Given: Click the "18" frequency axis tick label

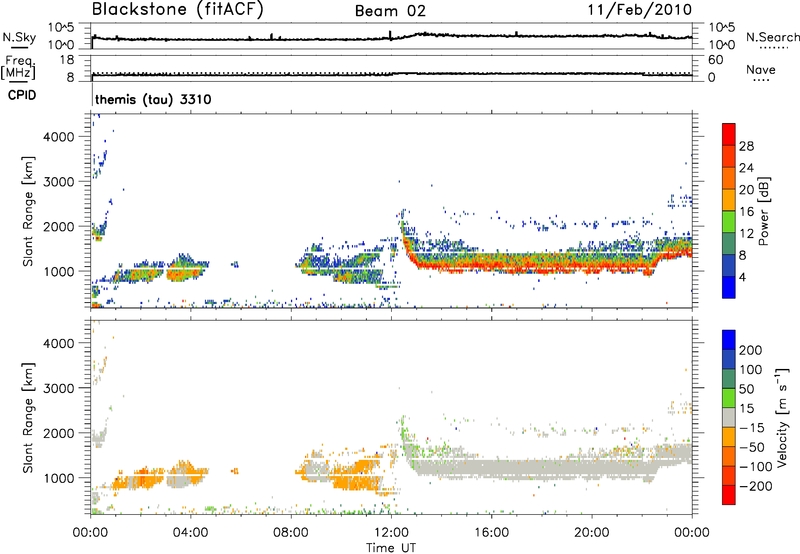Looking at the screenshot, I should click(x=67, y=60).
